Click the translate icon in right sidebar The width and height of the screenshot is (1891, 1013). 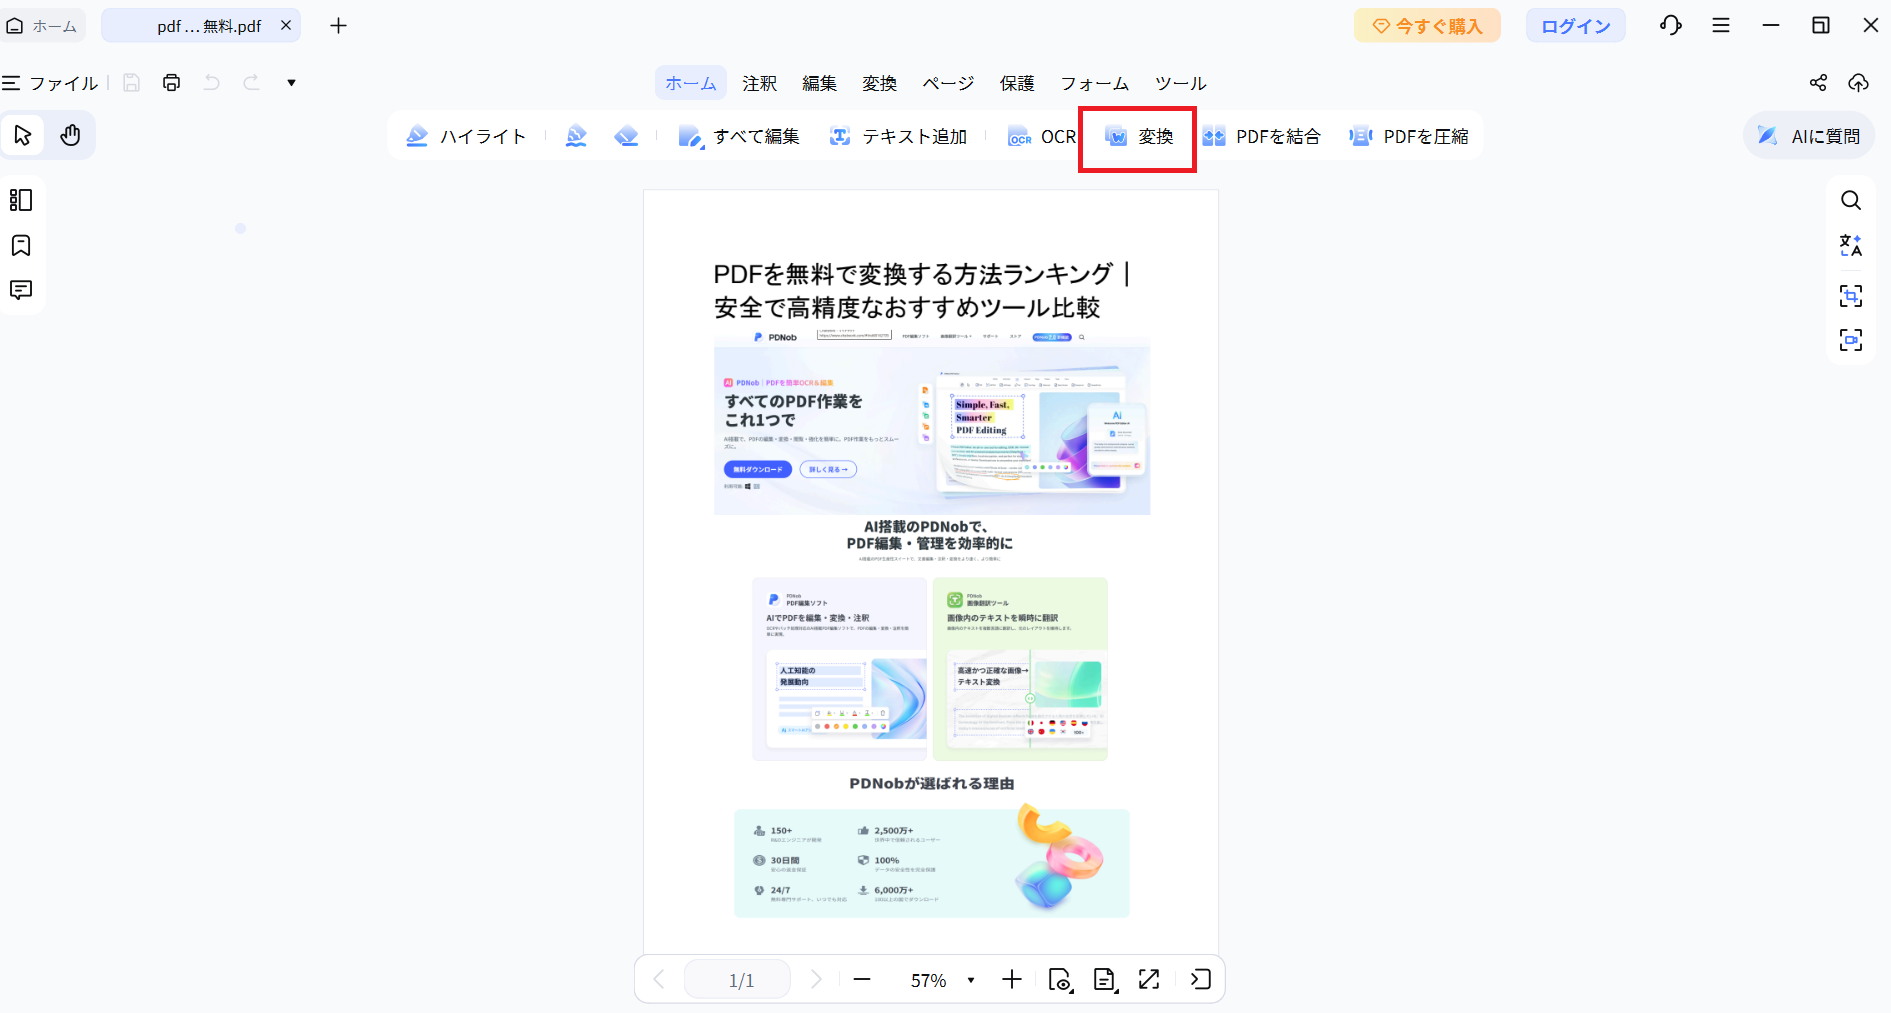pyautogui.click(x=1851, y=245)
